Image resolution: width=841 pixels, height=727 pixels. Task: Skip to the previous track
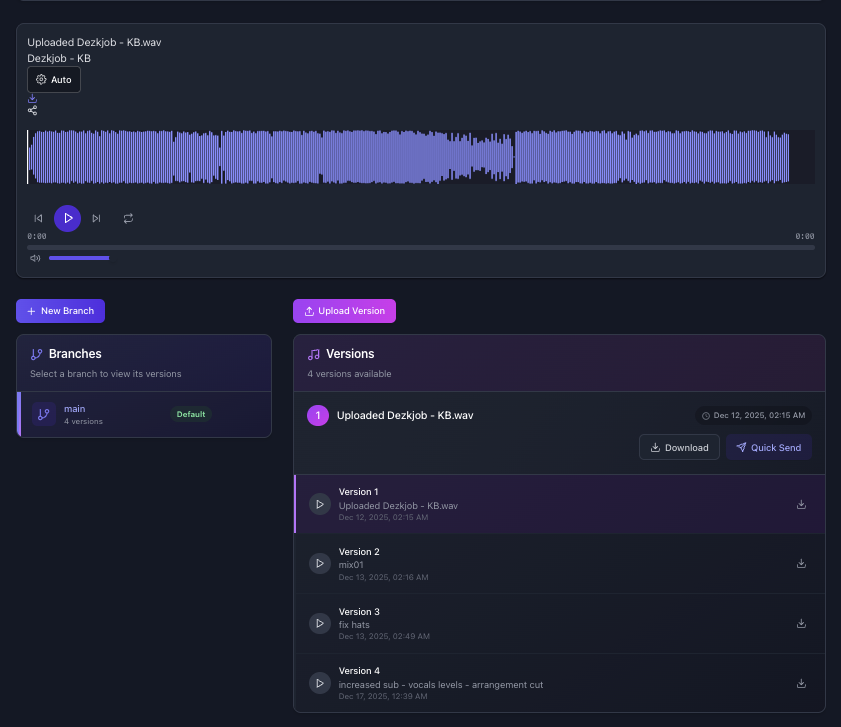[x=38, y=218]
